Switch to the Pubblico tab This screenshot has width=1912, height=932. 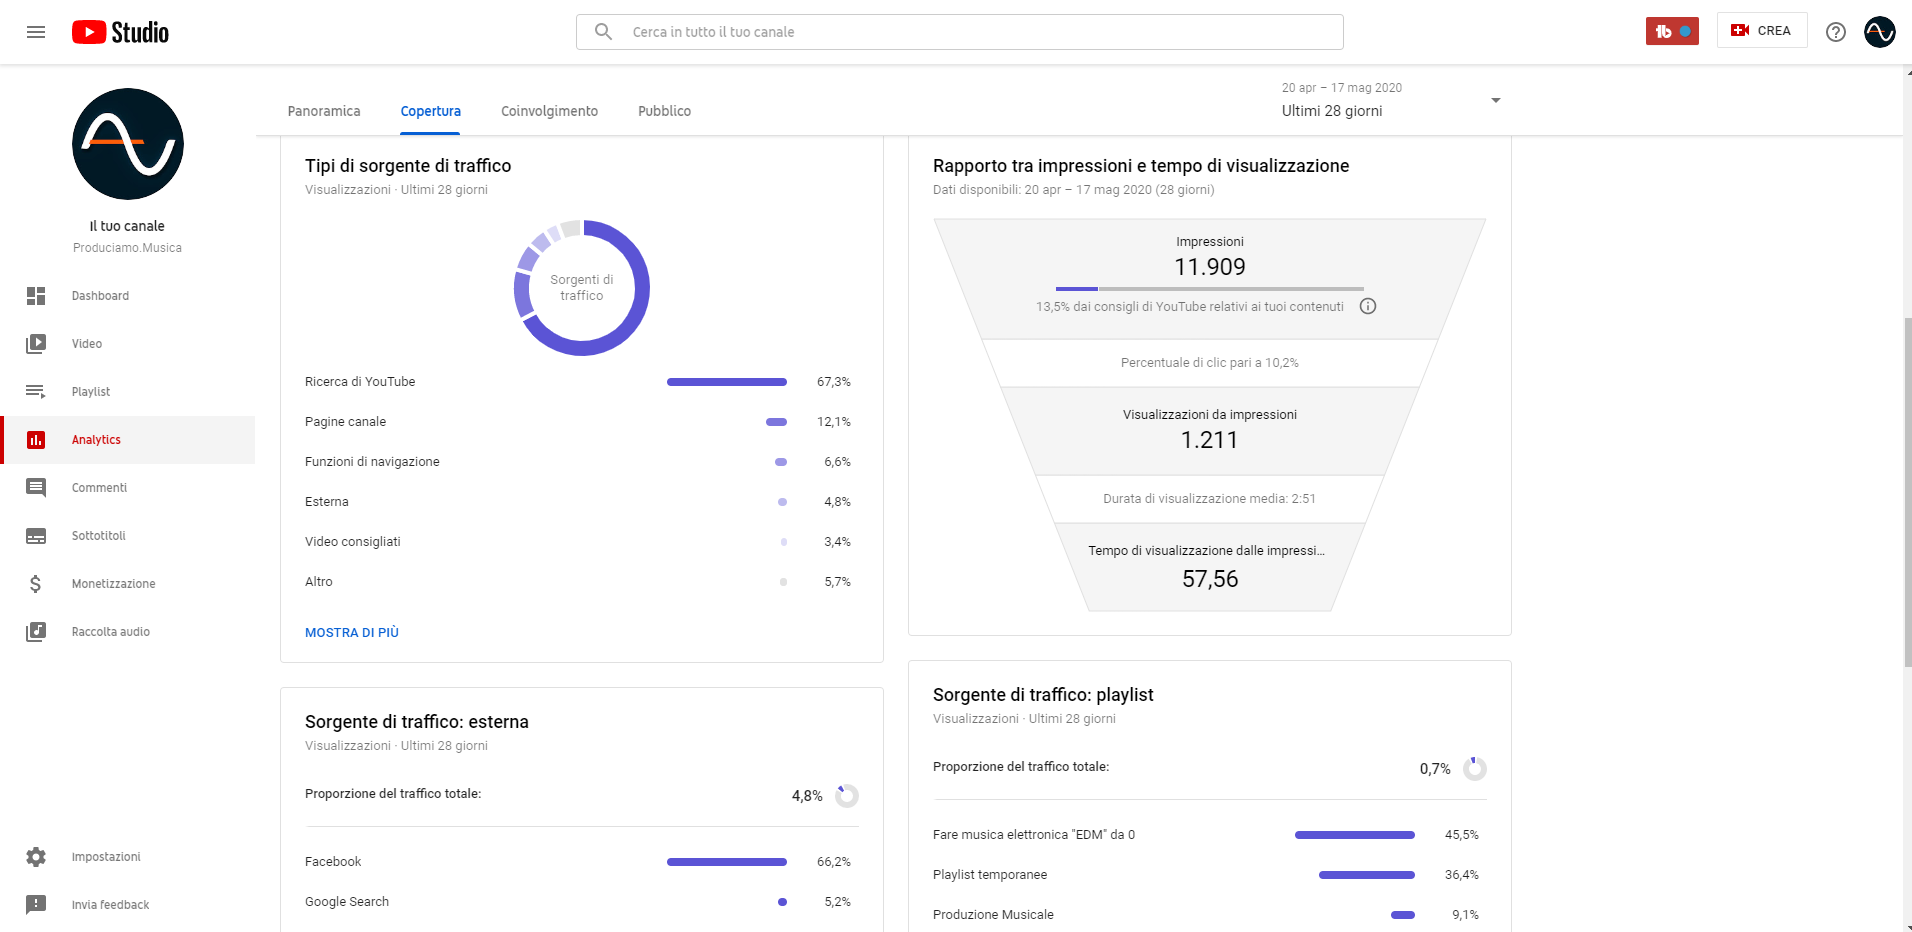click(x=665, y=111)
